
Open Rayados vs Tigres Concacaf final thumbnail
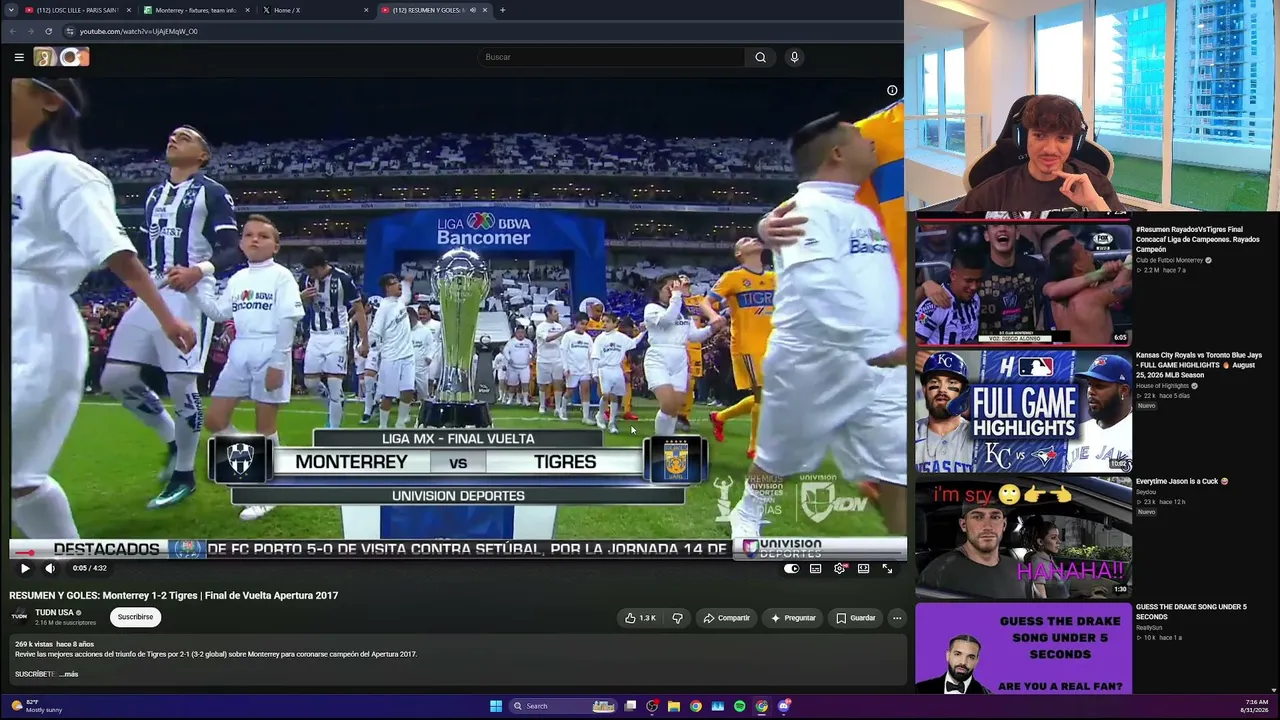coord(1023,283)
